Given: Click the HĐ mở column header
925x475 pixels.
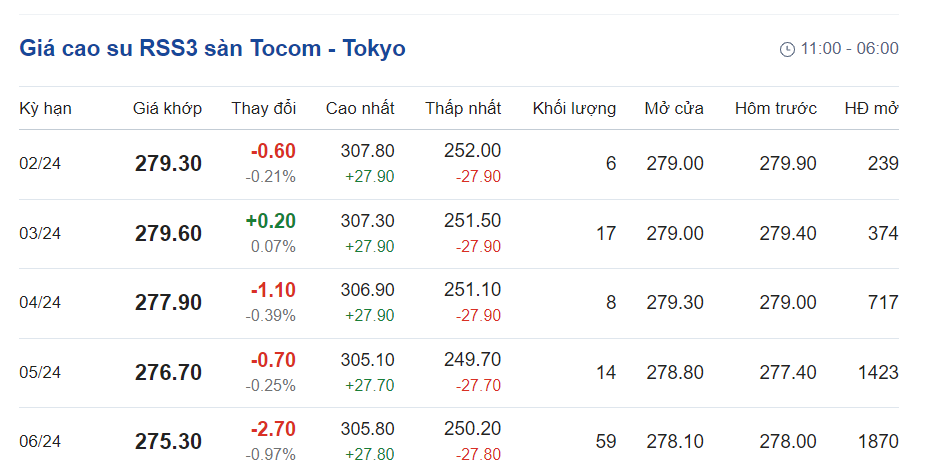Looking at the screenshot, I should (x=871, y=108).
